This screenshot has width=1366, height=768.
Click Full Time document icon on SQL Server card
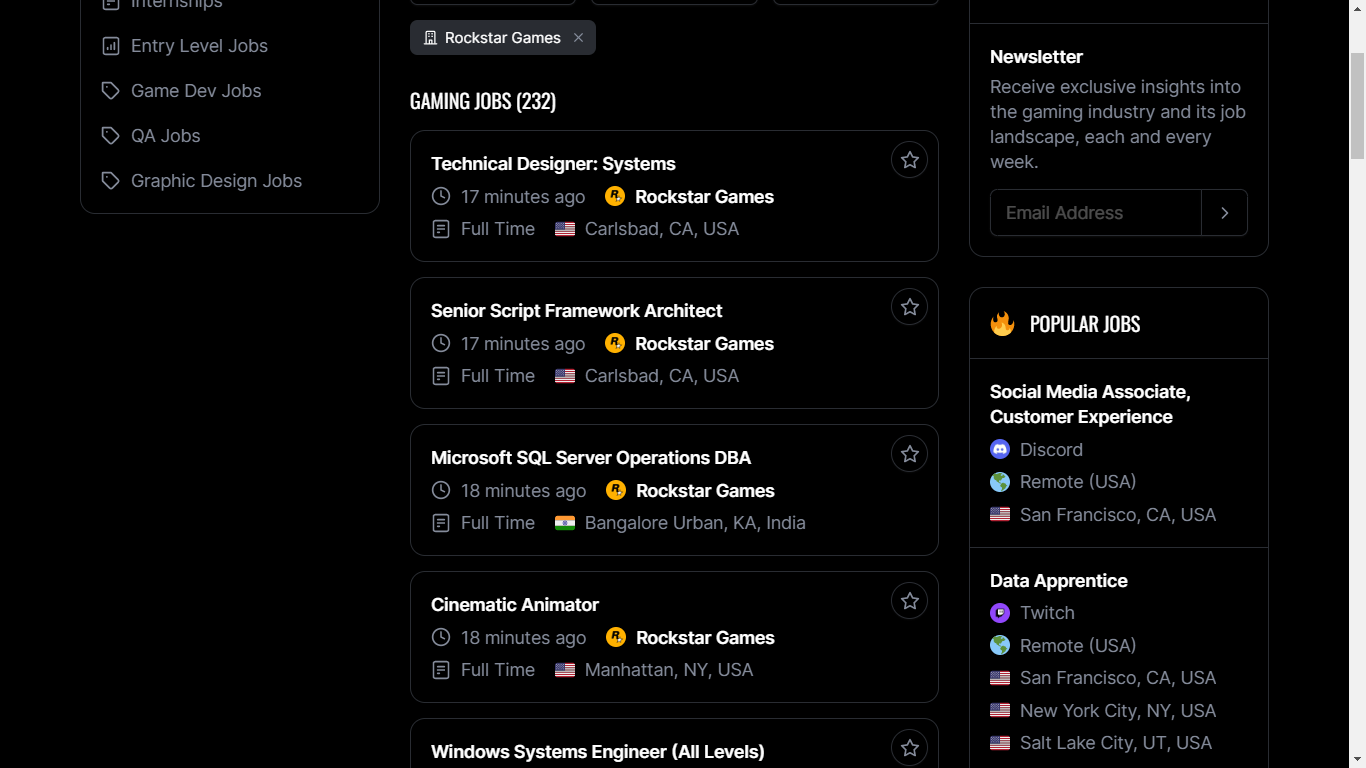(x=441, y=523)
